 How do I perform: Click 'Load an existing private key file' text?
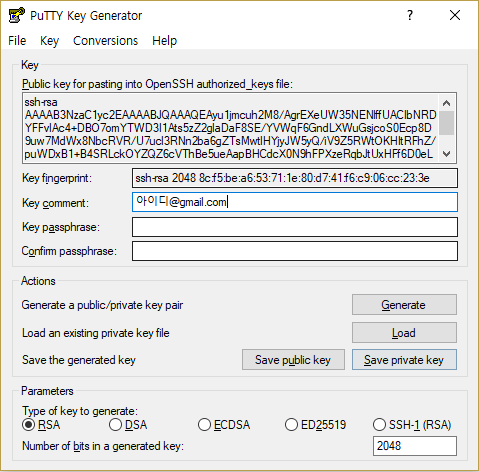coord(96,333)
